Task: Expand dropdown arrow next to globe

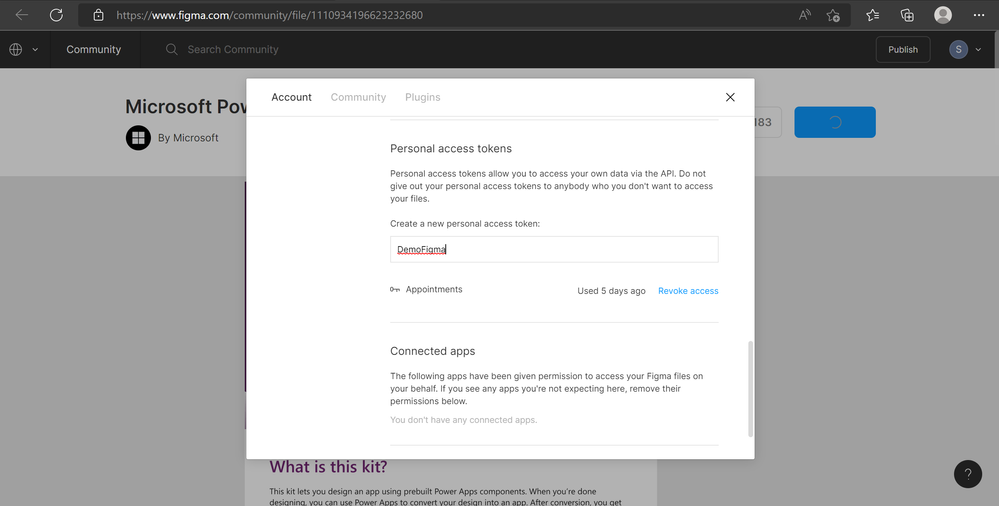Action: [35, 49]
